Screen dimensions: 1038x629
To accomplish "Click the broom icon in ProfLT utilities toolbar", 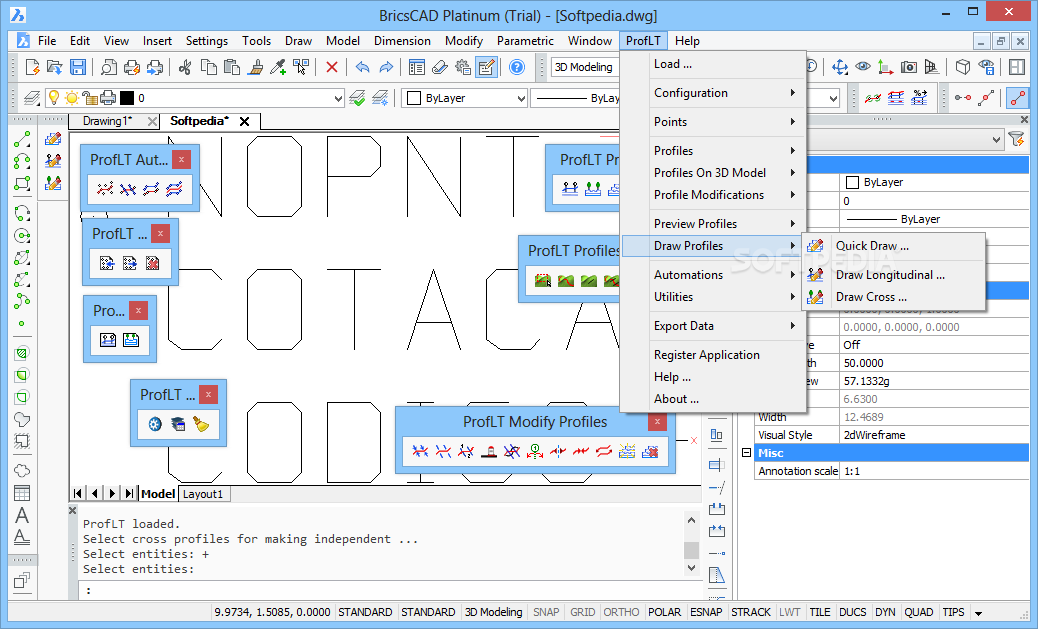I will click(201, 424).
